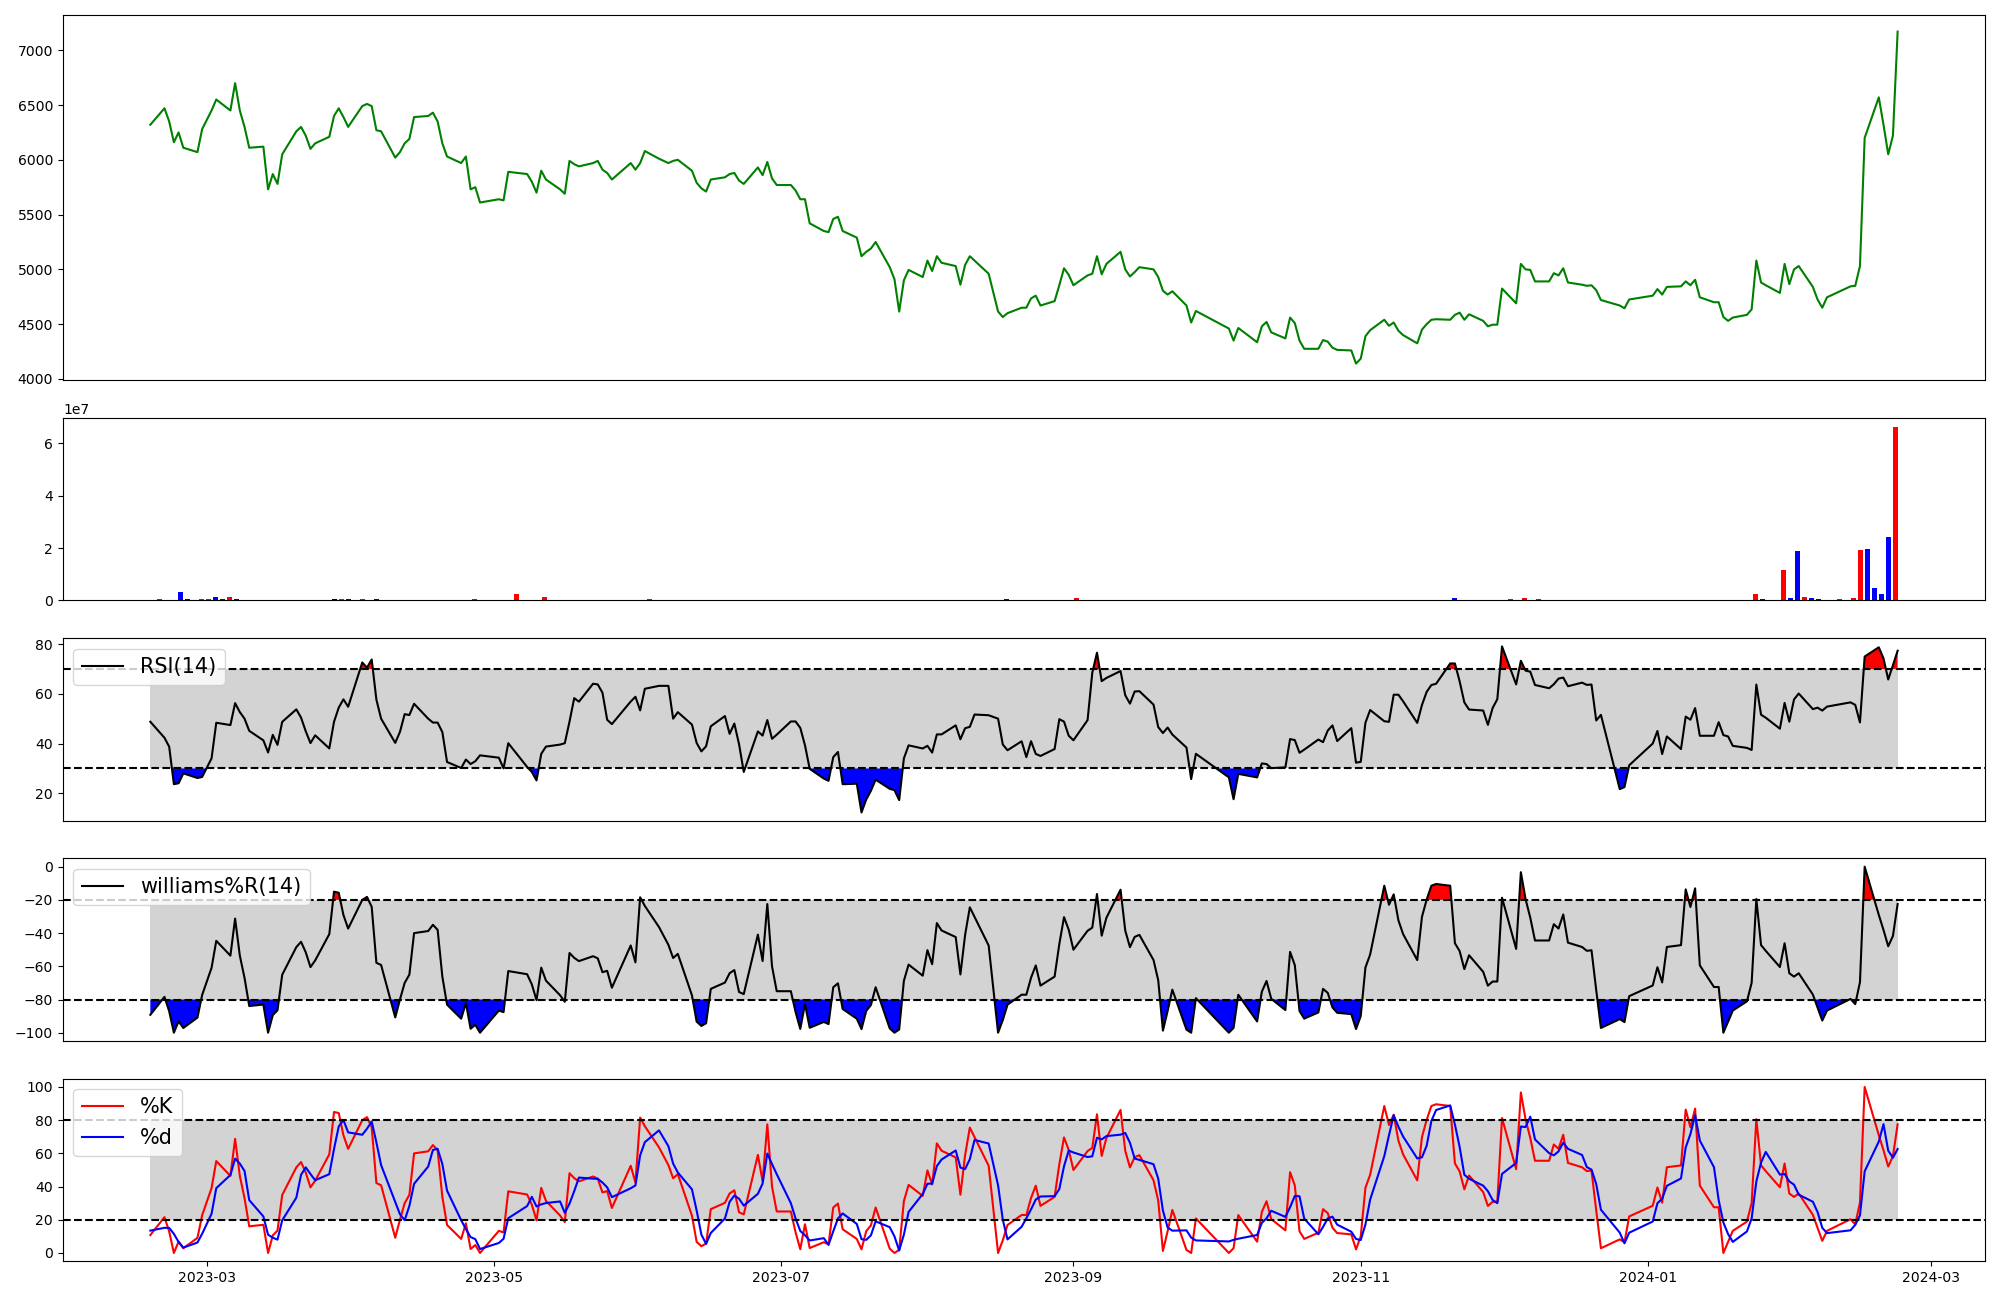Click the blue %d legend line sample

click(103, 1137)
